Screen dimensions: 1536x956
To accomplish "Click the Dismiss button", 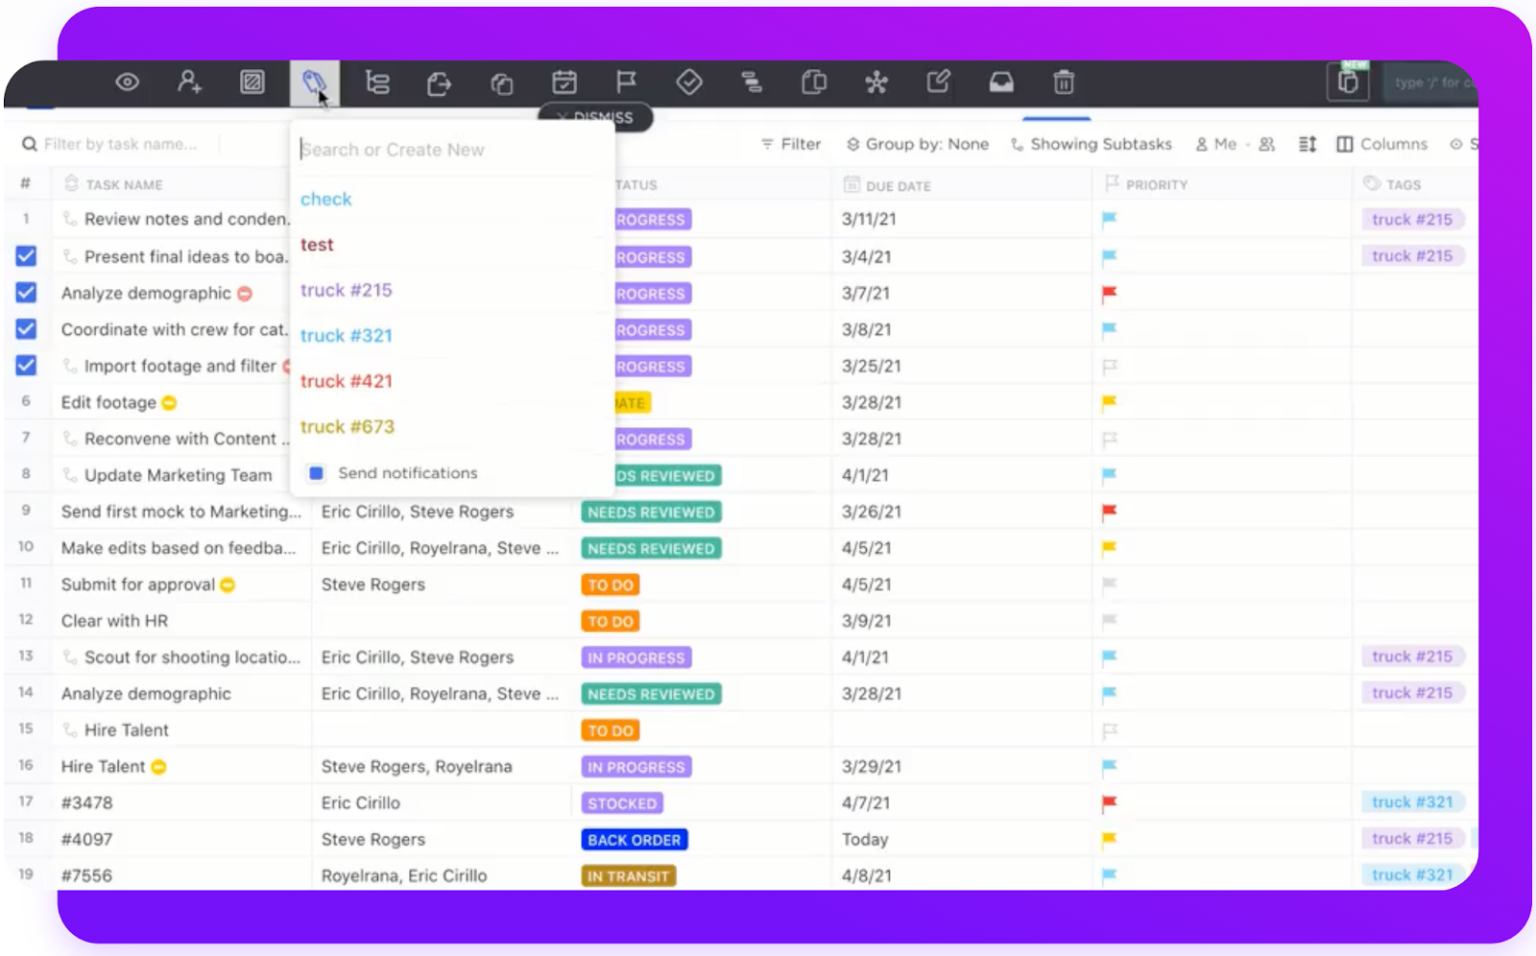I will tap(595, 117).
